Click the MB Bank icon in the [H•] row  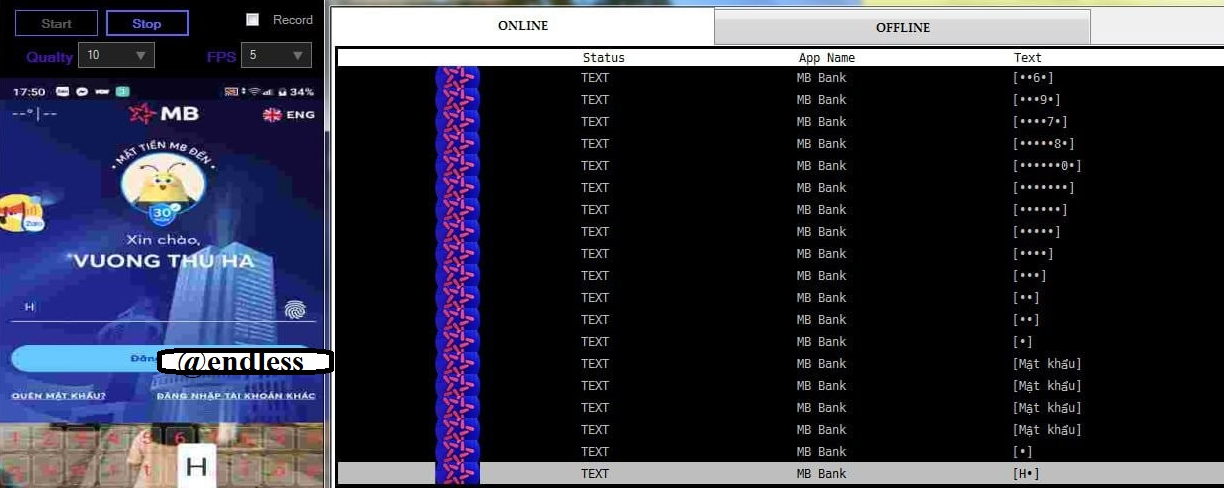pyautogui.click(x=458, y=473)
